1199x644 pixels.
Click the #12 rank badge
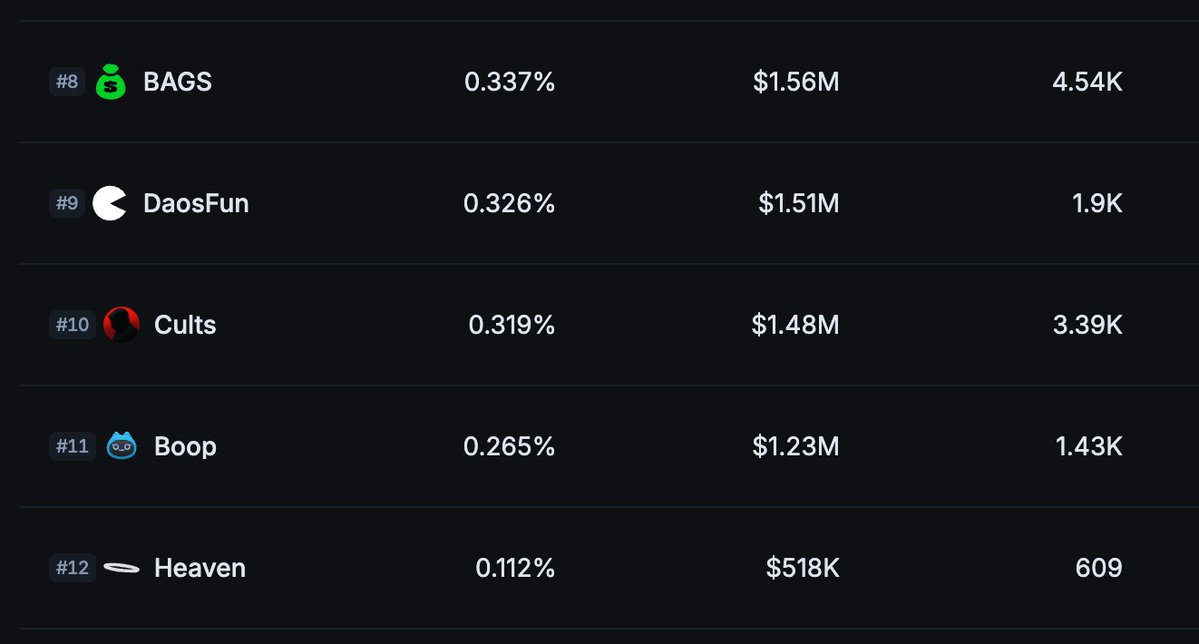point(72,568)
